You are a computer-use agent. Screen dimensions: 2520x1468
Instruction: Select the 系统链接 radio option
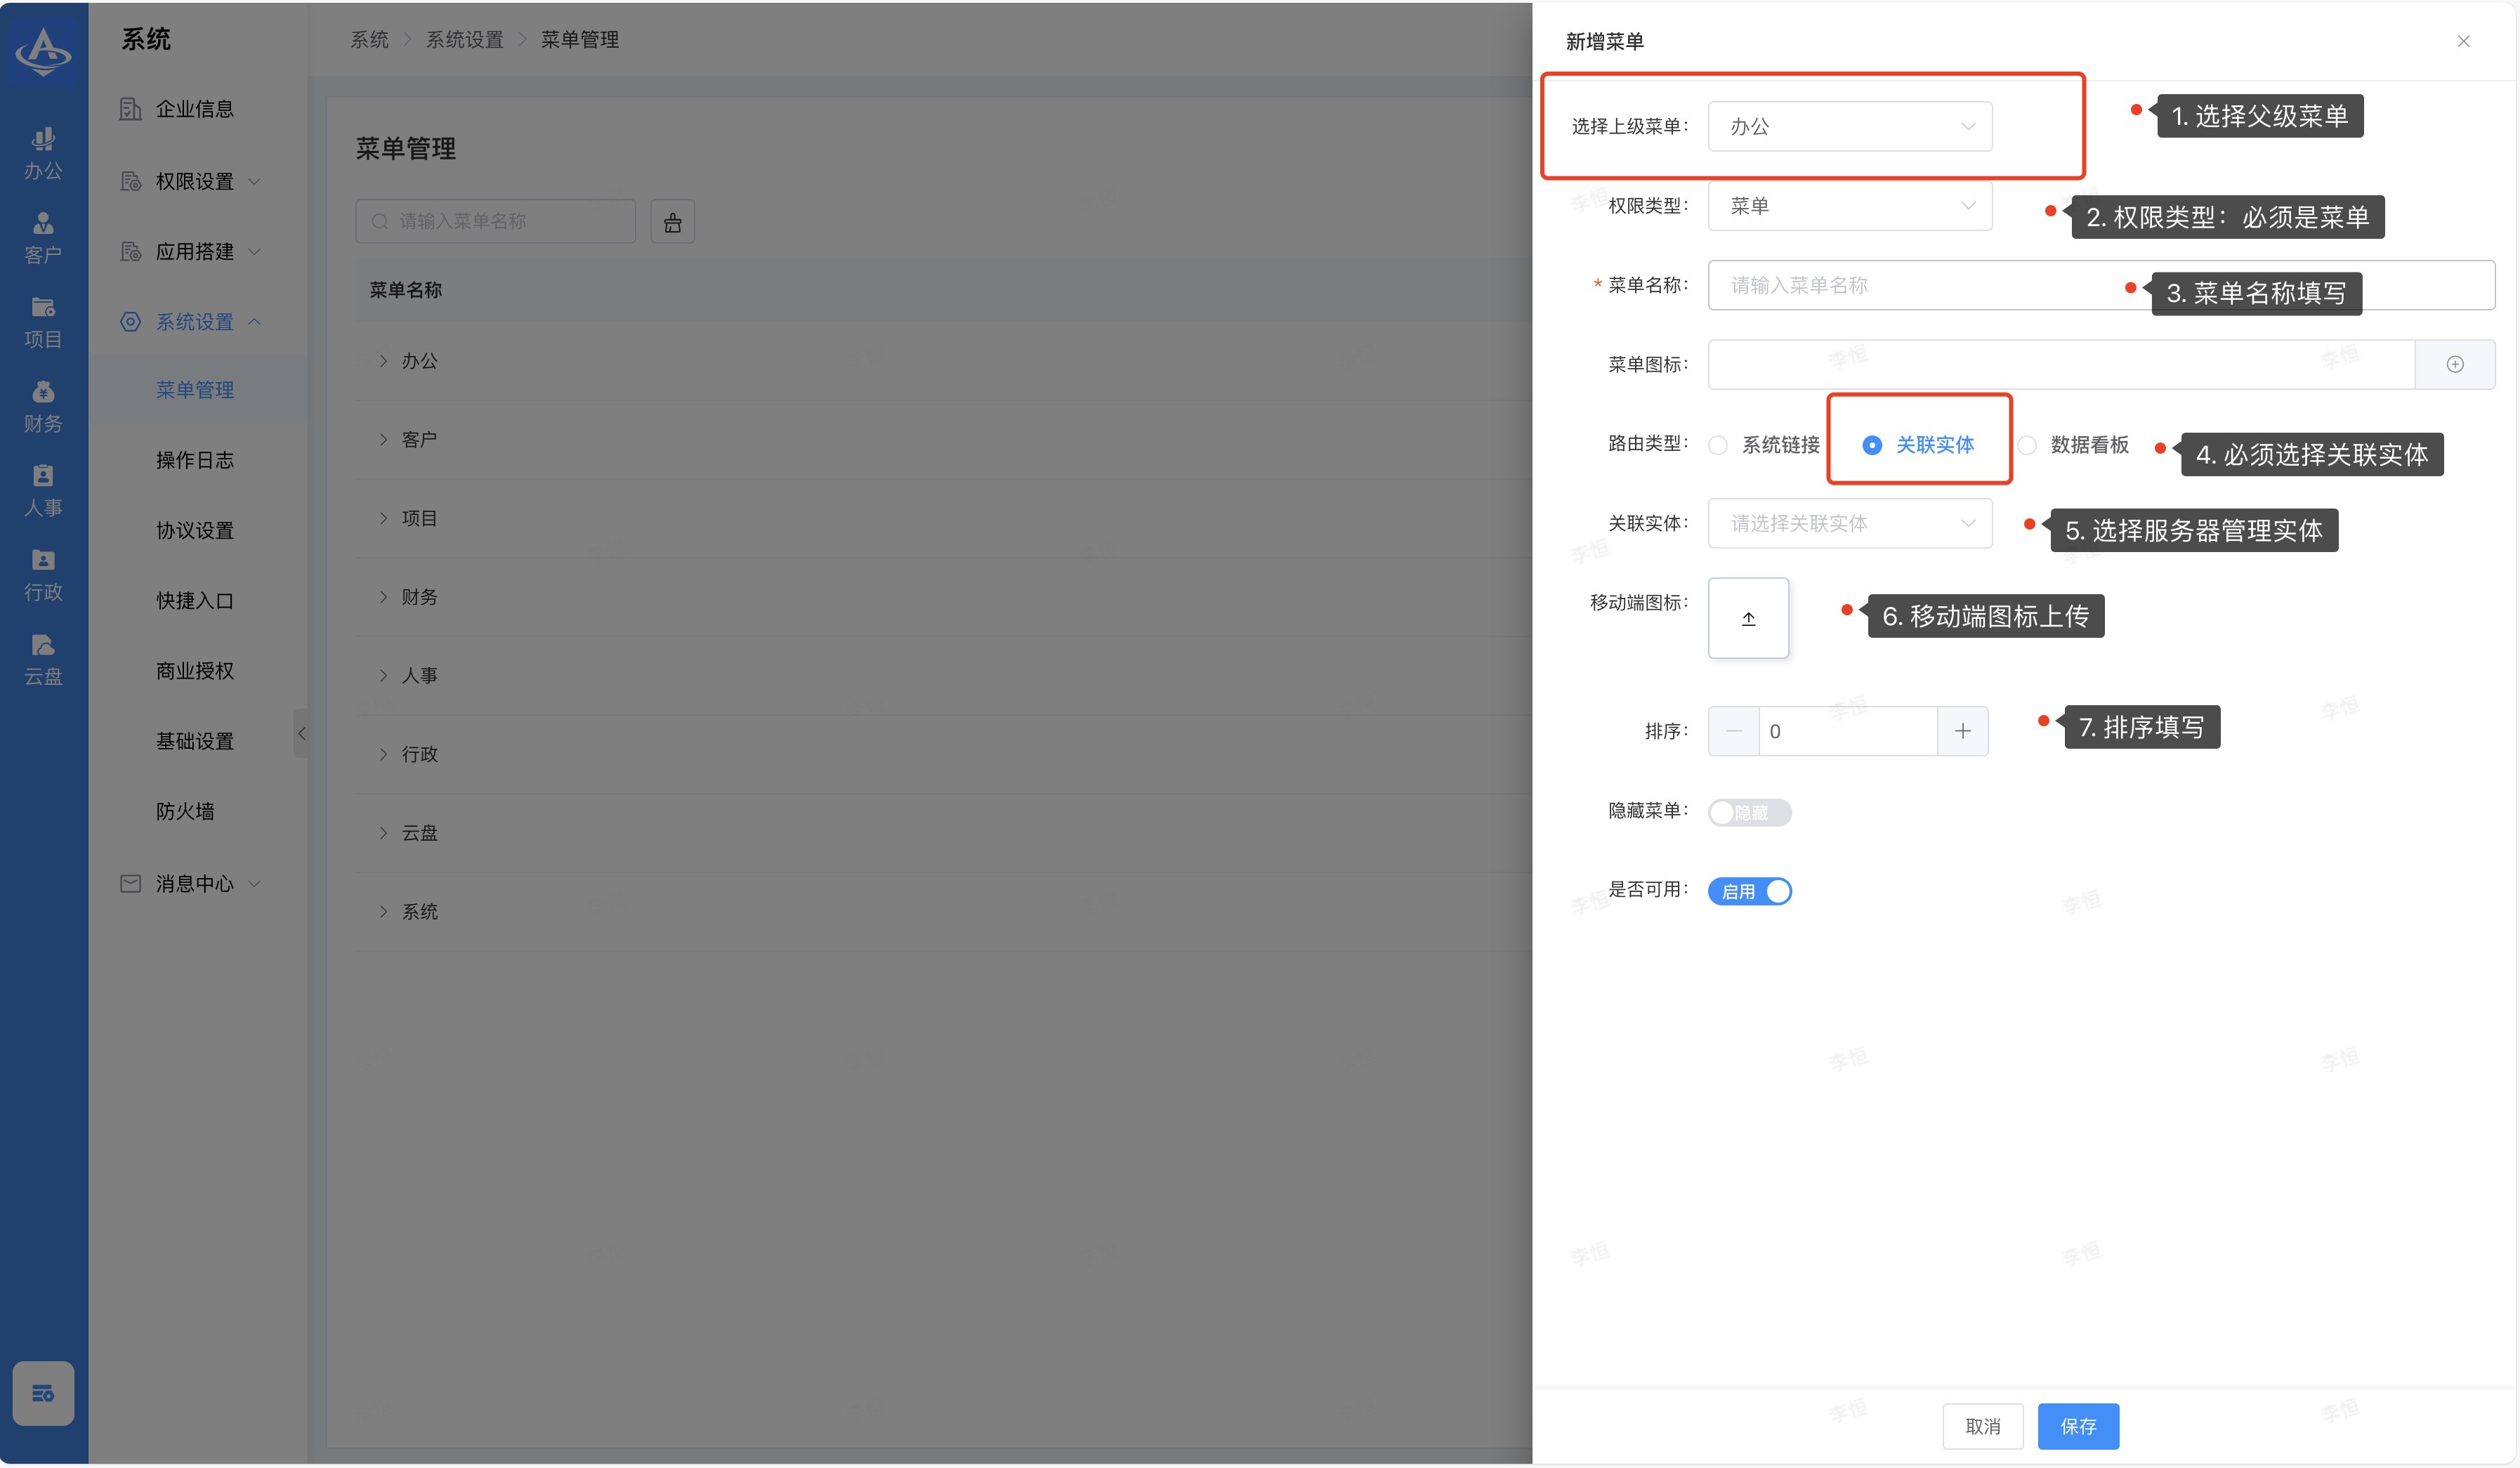point(1717,445)
